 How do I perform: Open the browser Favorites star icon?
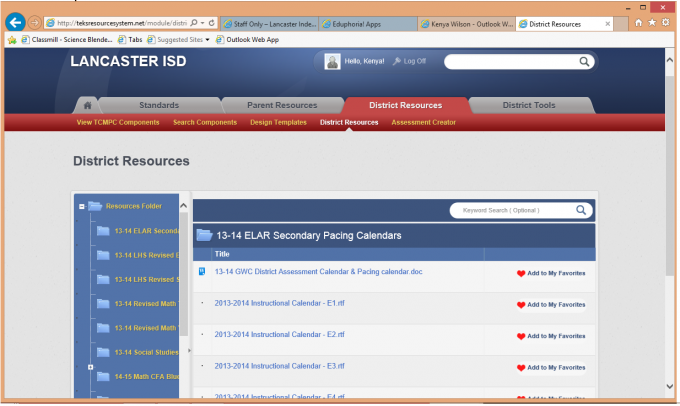[652, 23]
